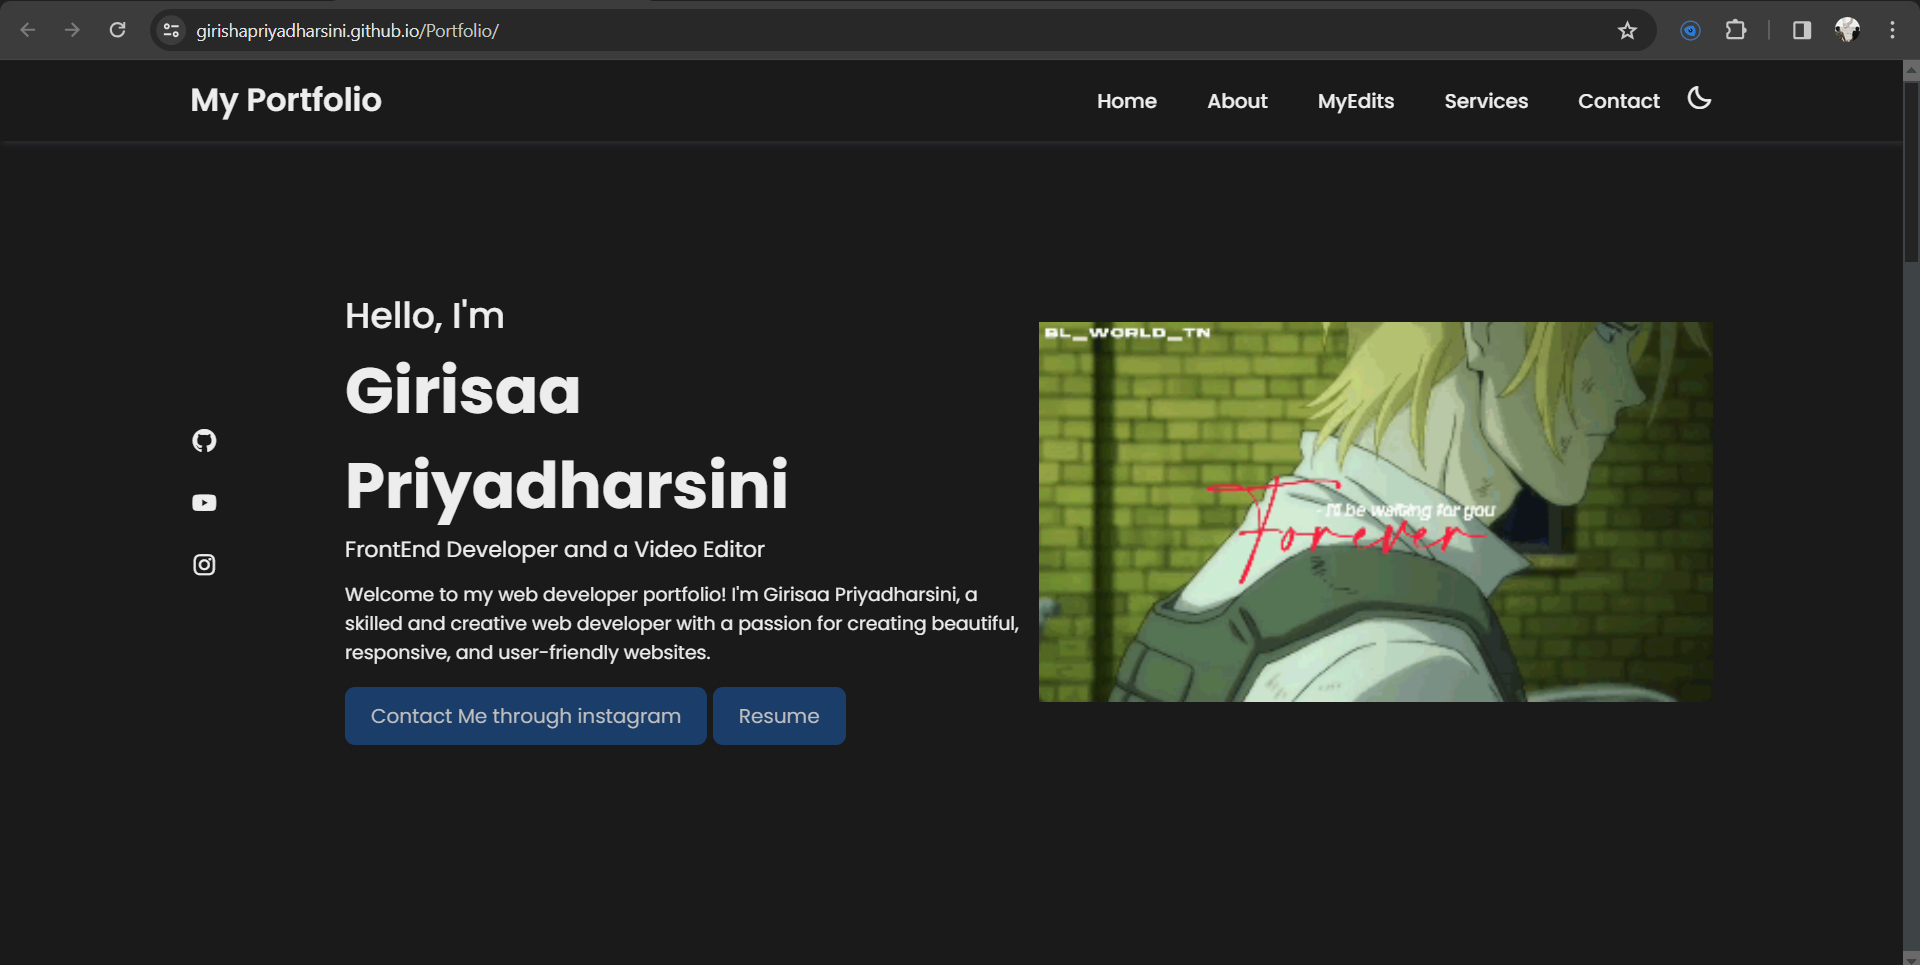Open the GitHub profile icon
Screen dimensions: 1920x965
coord(203,440)
